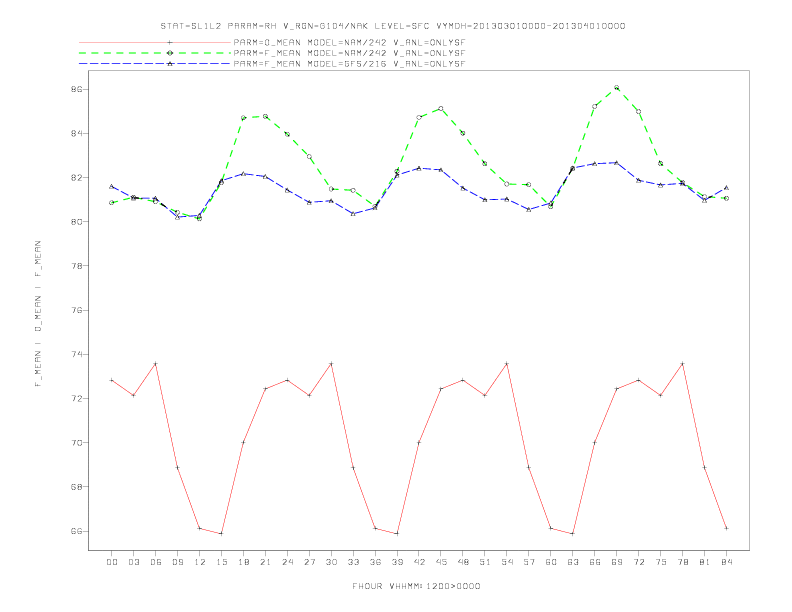792x612 pixels.
Task: Click the x-axis tick label 30
Action: pyautogui.click(x=331, y=562)
